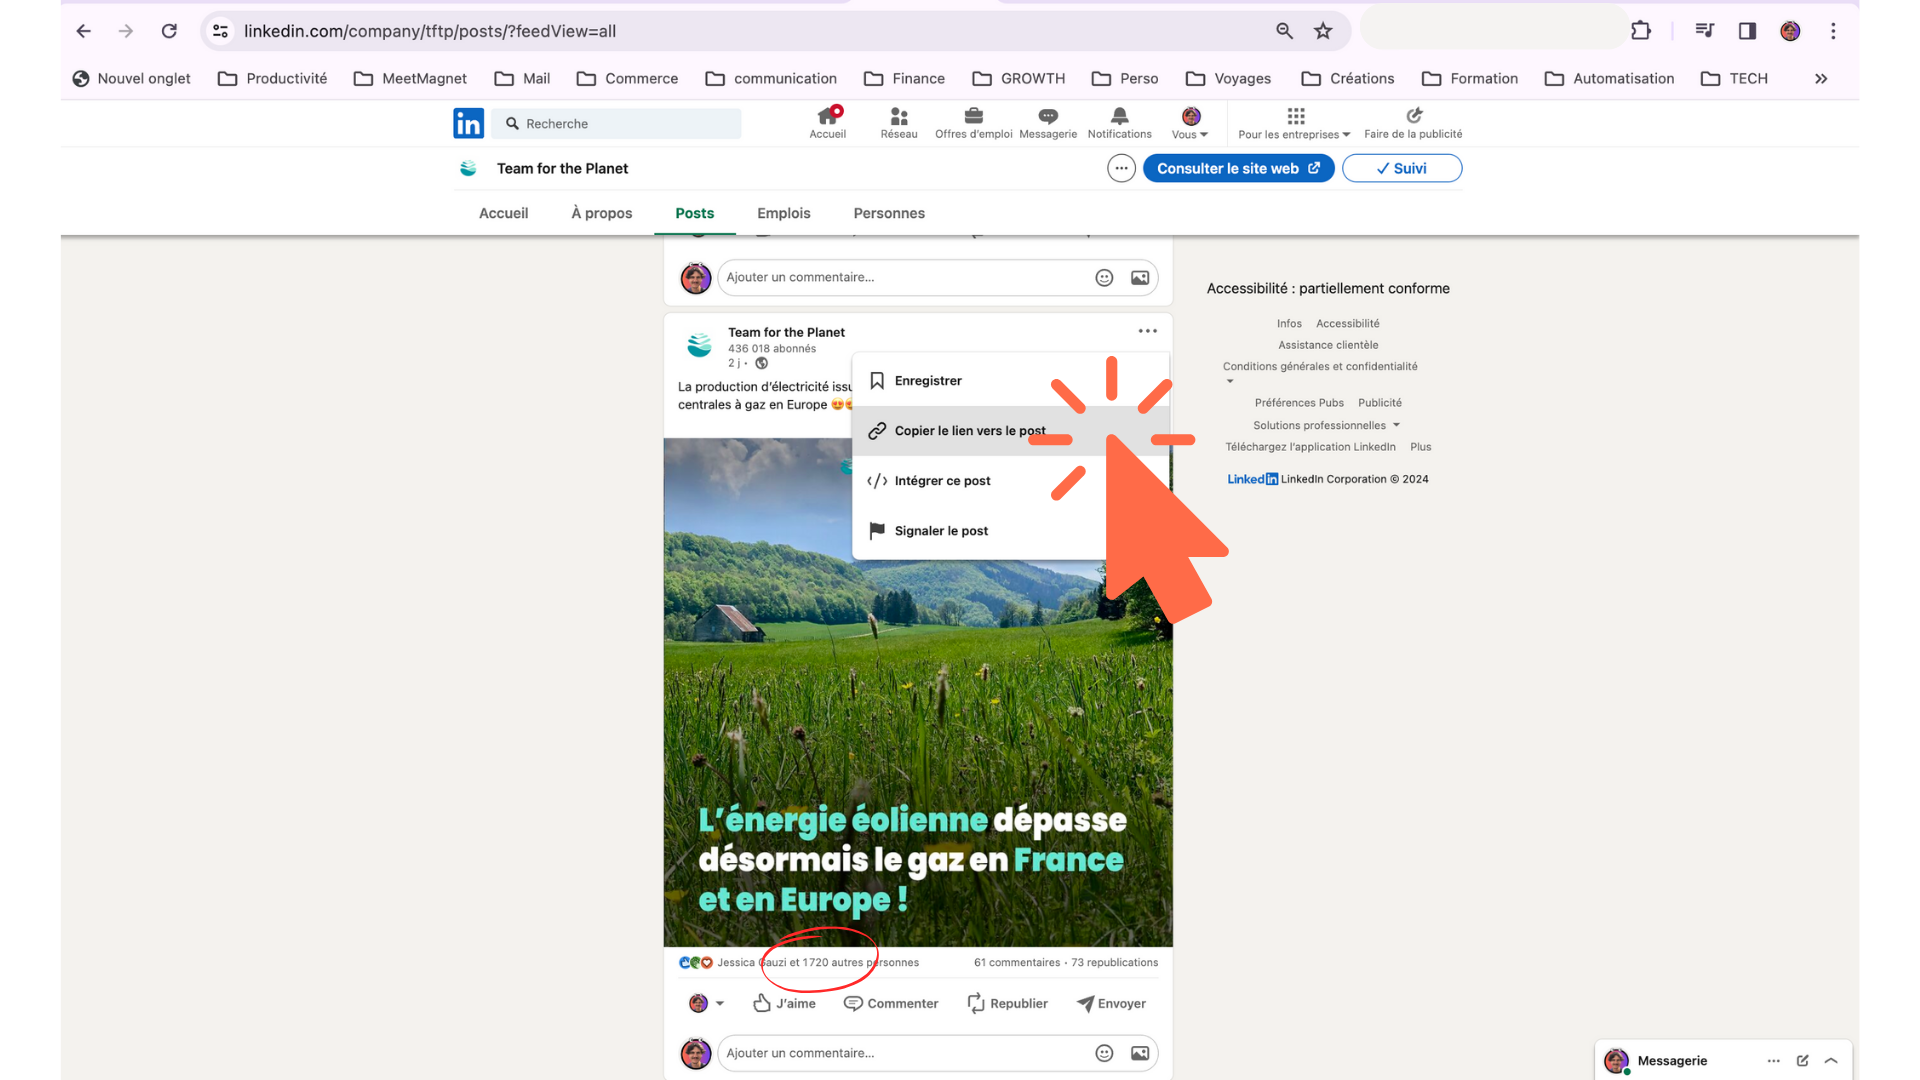This screenshot has width=1920, height=1080.
Task: Toggle J'aime reaction on post
Action: 783,1002
